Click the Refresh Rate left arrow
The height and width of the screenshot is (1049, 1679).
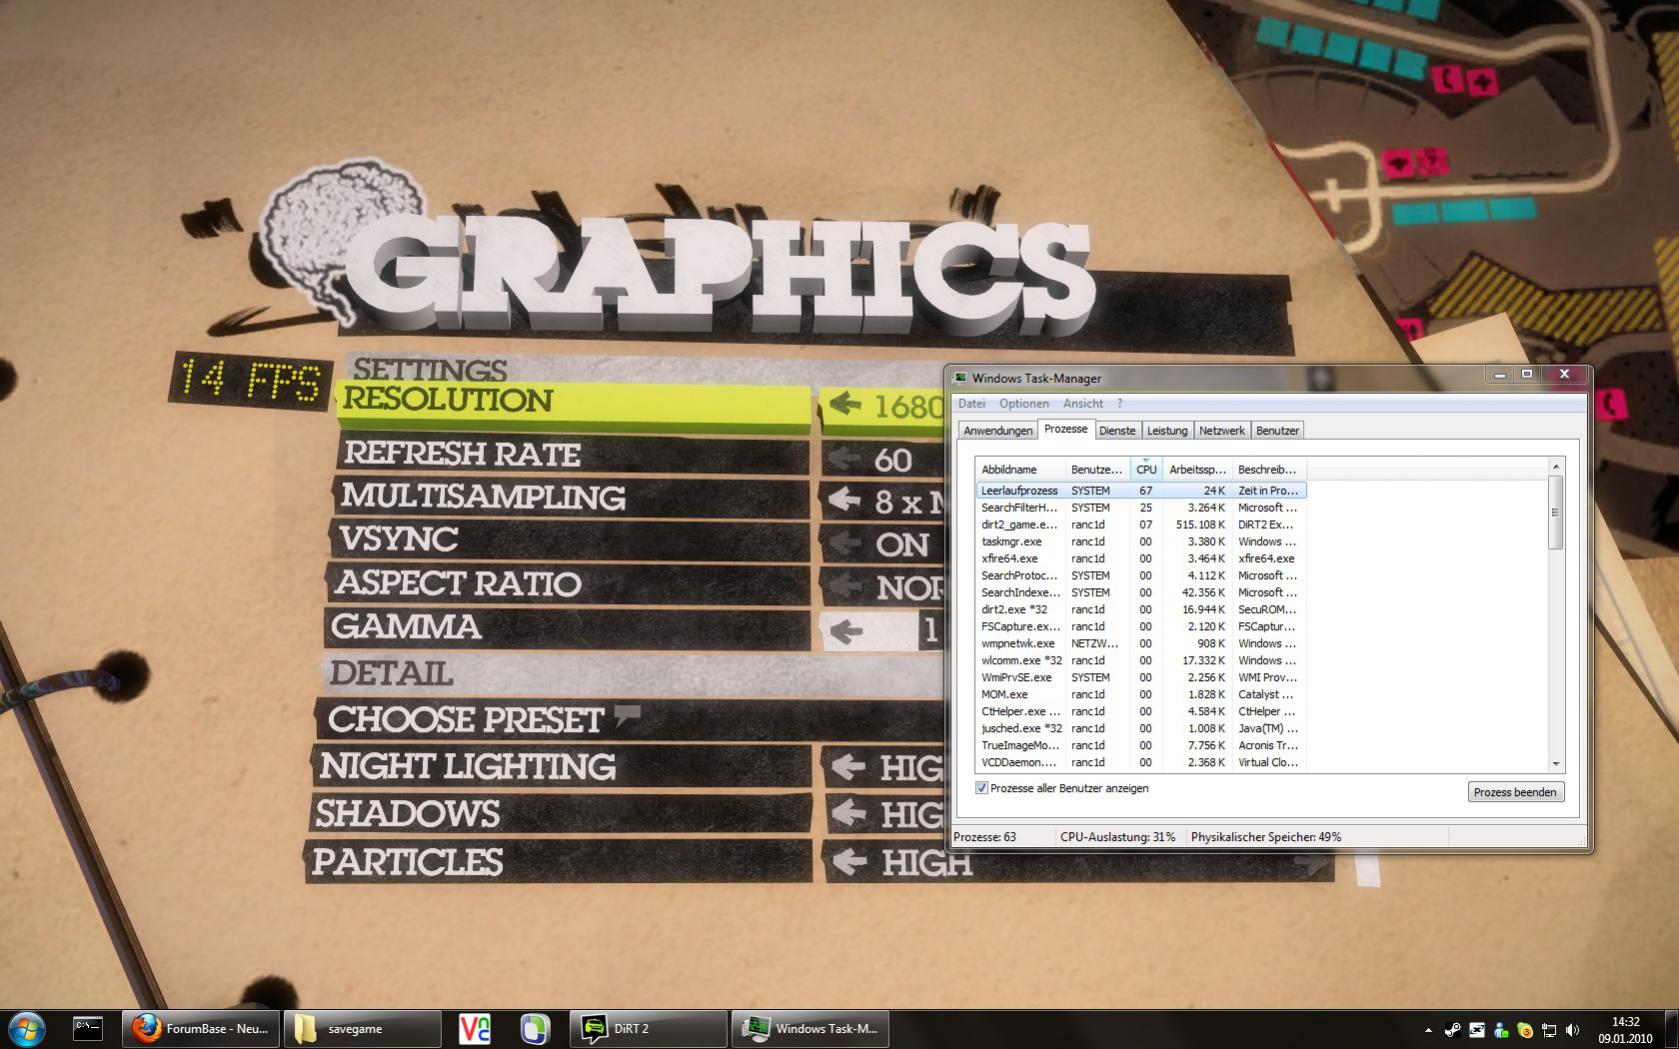coord(845,458)
